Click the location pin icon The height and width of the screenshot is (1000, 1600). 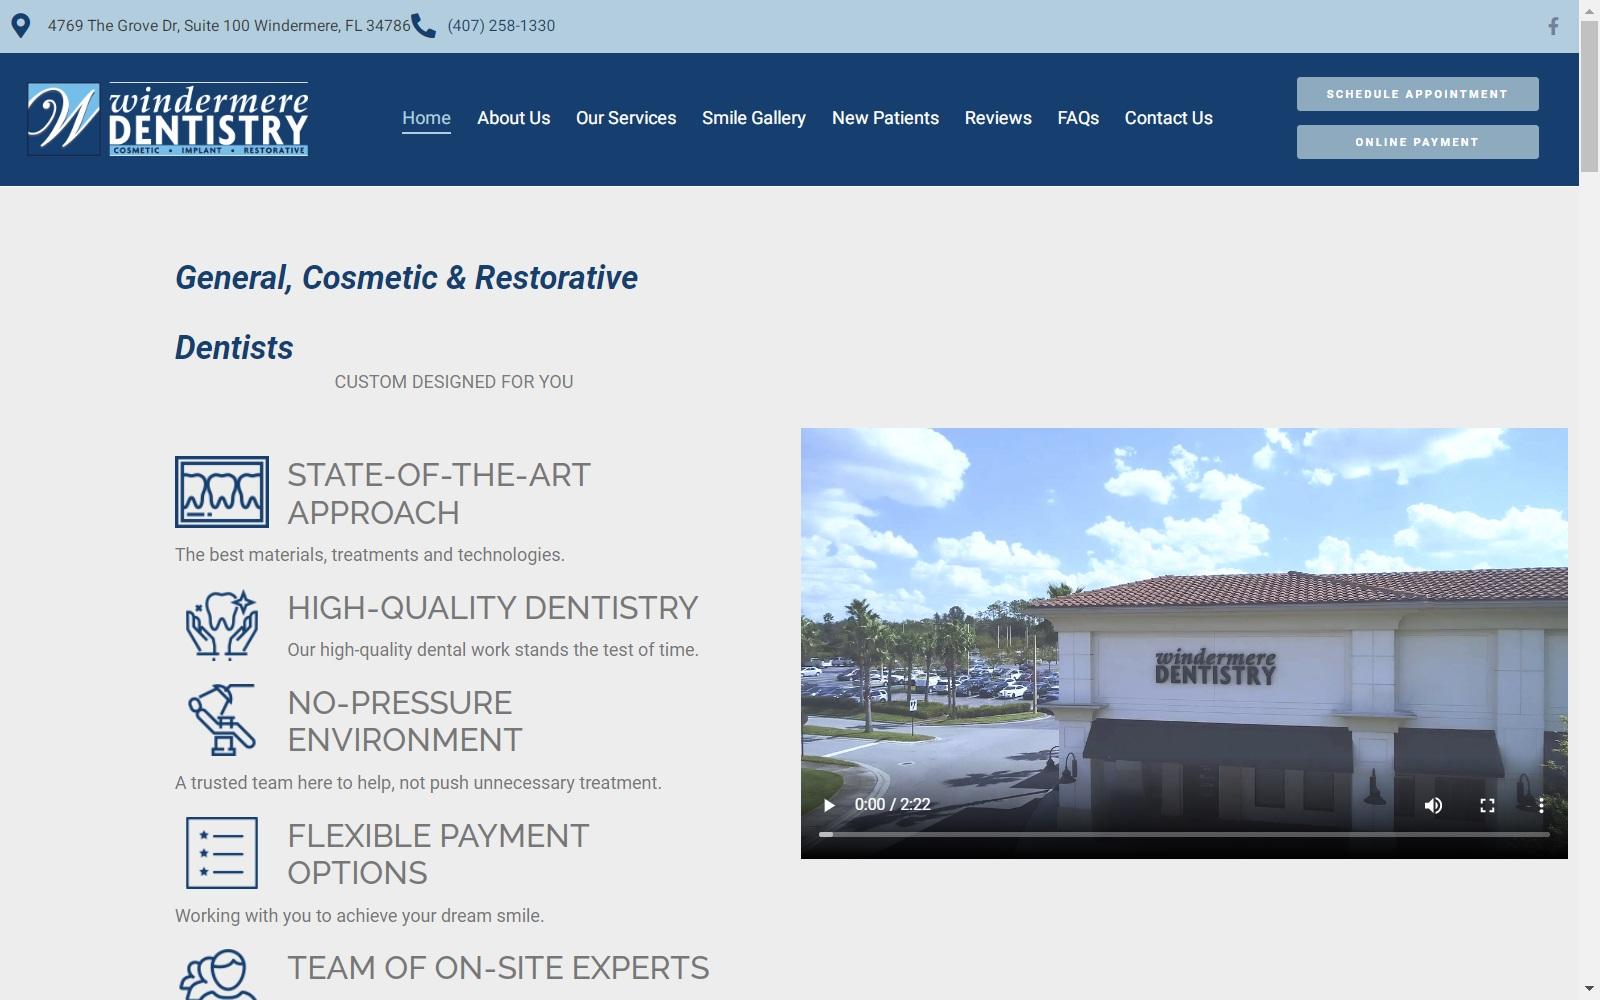[20, 26]
